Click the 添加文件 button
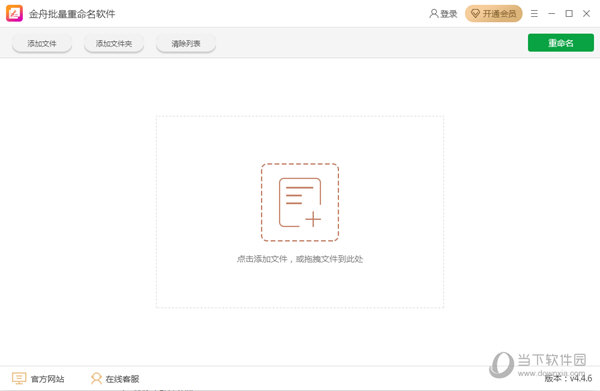600x391 pixels. pyautogui.click(x=42, y=43)
